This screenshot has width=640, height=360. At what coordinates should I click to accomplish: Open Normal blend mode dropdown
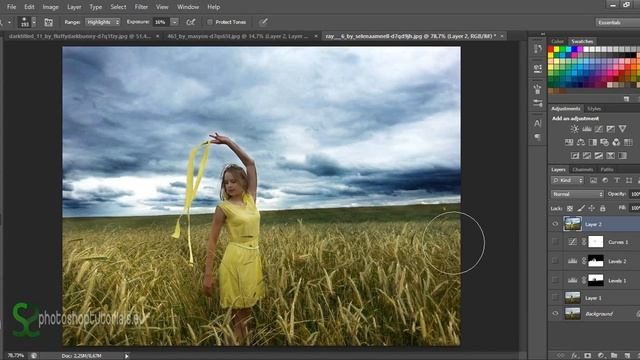coord(577,194)
